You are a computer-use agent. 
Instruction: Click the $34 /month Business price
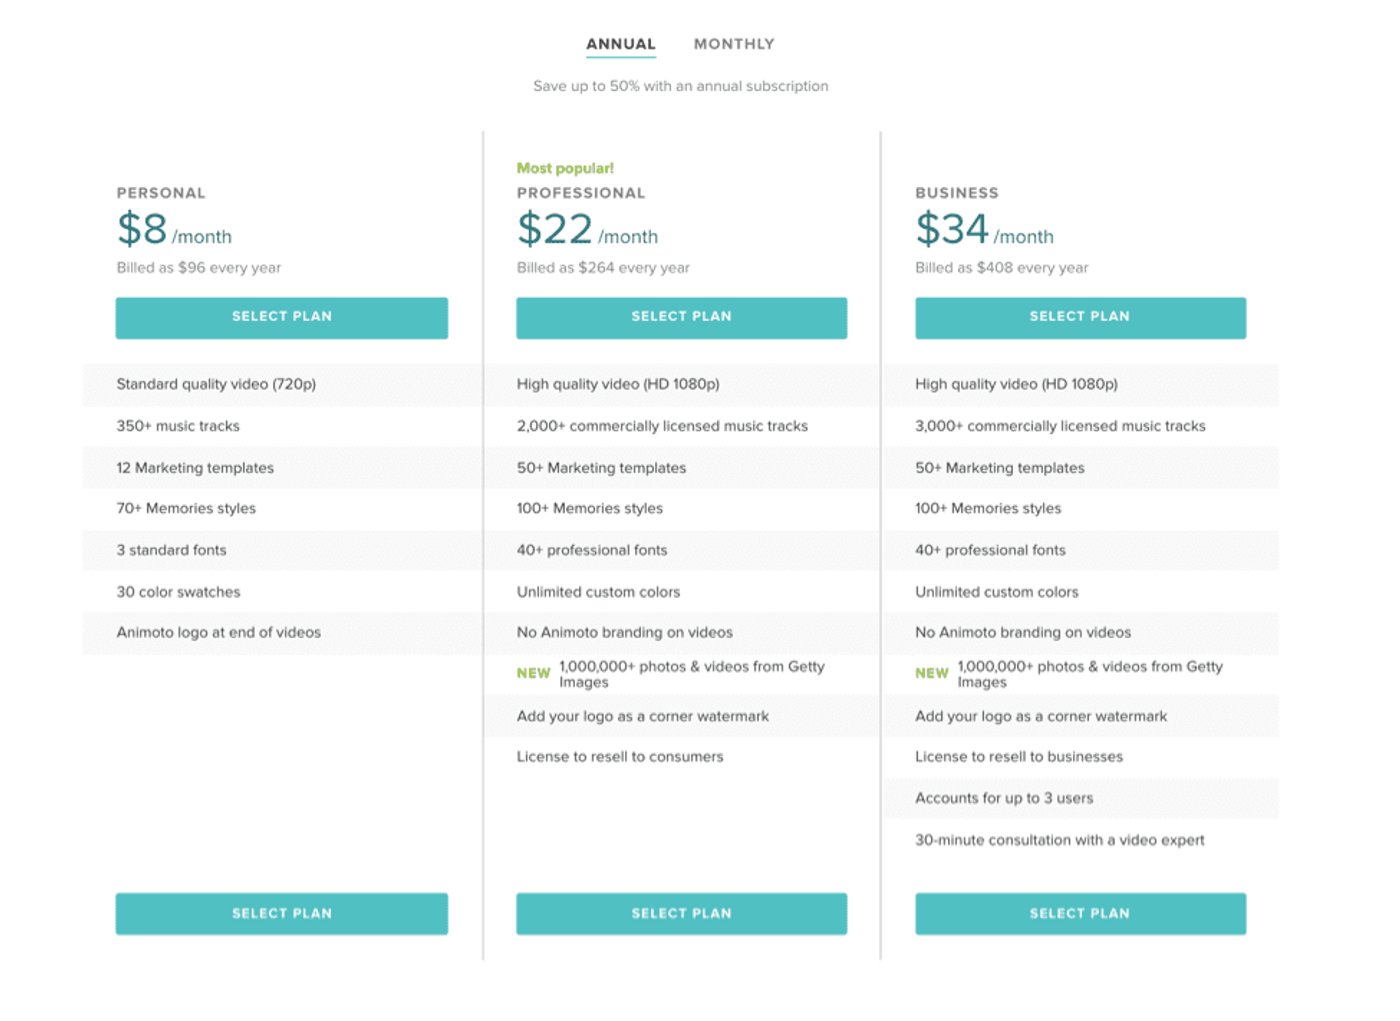[x=984, y=230]
